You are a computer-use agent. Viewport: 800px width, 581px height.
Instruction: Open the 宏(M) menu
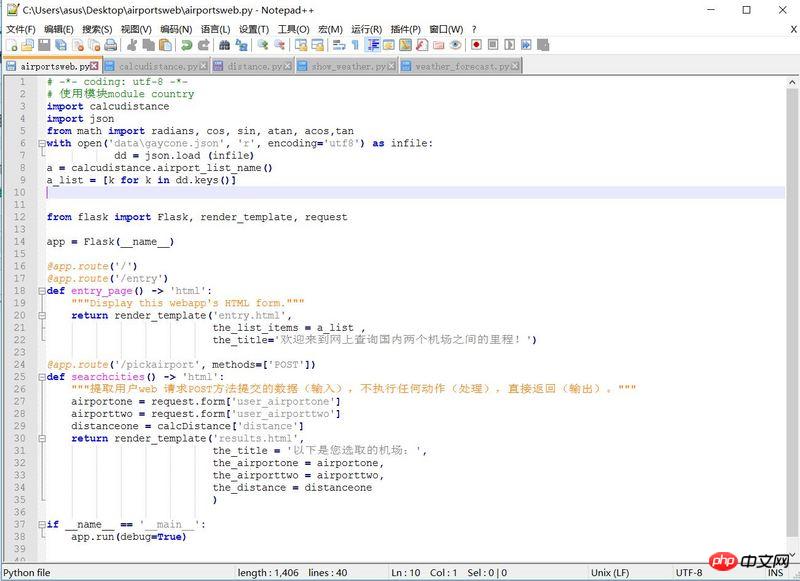330,29
